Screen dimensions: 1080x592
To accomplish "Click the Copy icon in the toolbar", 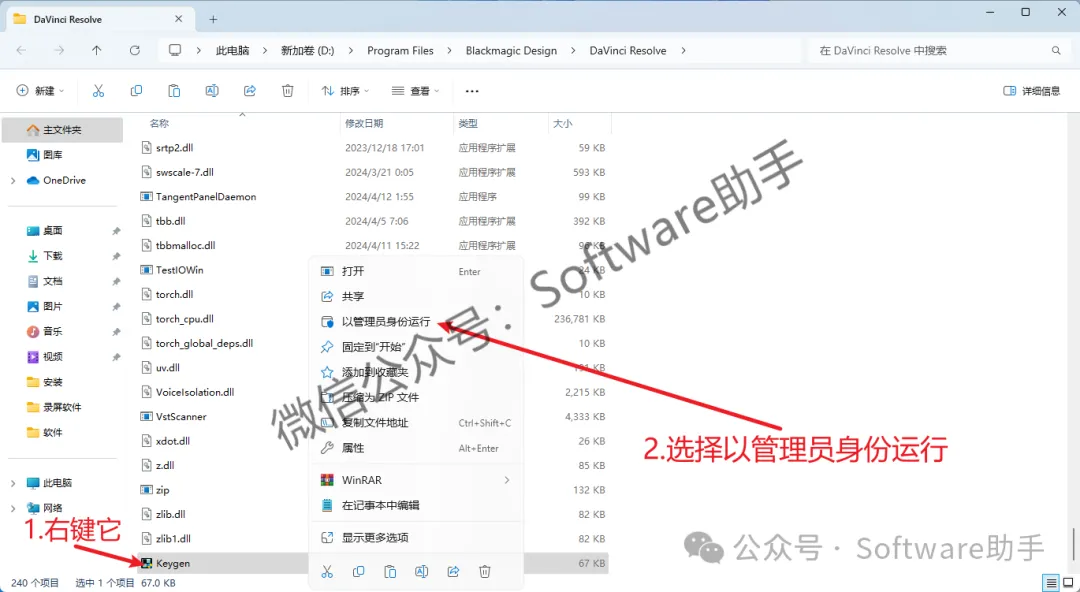I will (136, 91).
